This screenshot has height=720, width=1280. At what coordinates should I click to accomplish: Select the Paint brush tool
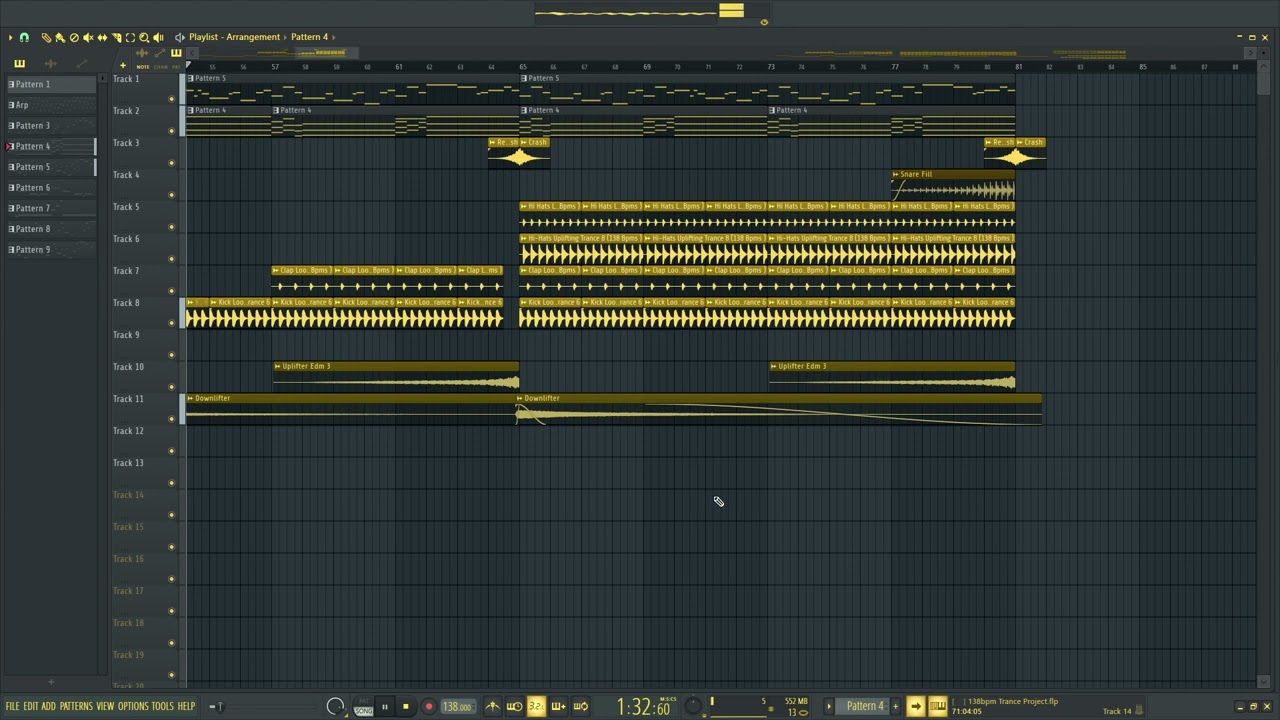60,37
